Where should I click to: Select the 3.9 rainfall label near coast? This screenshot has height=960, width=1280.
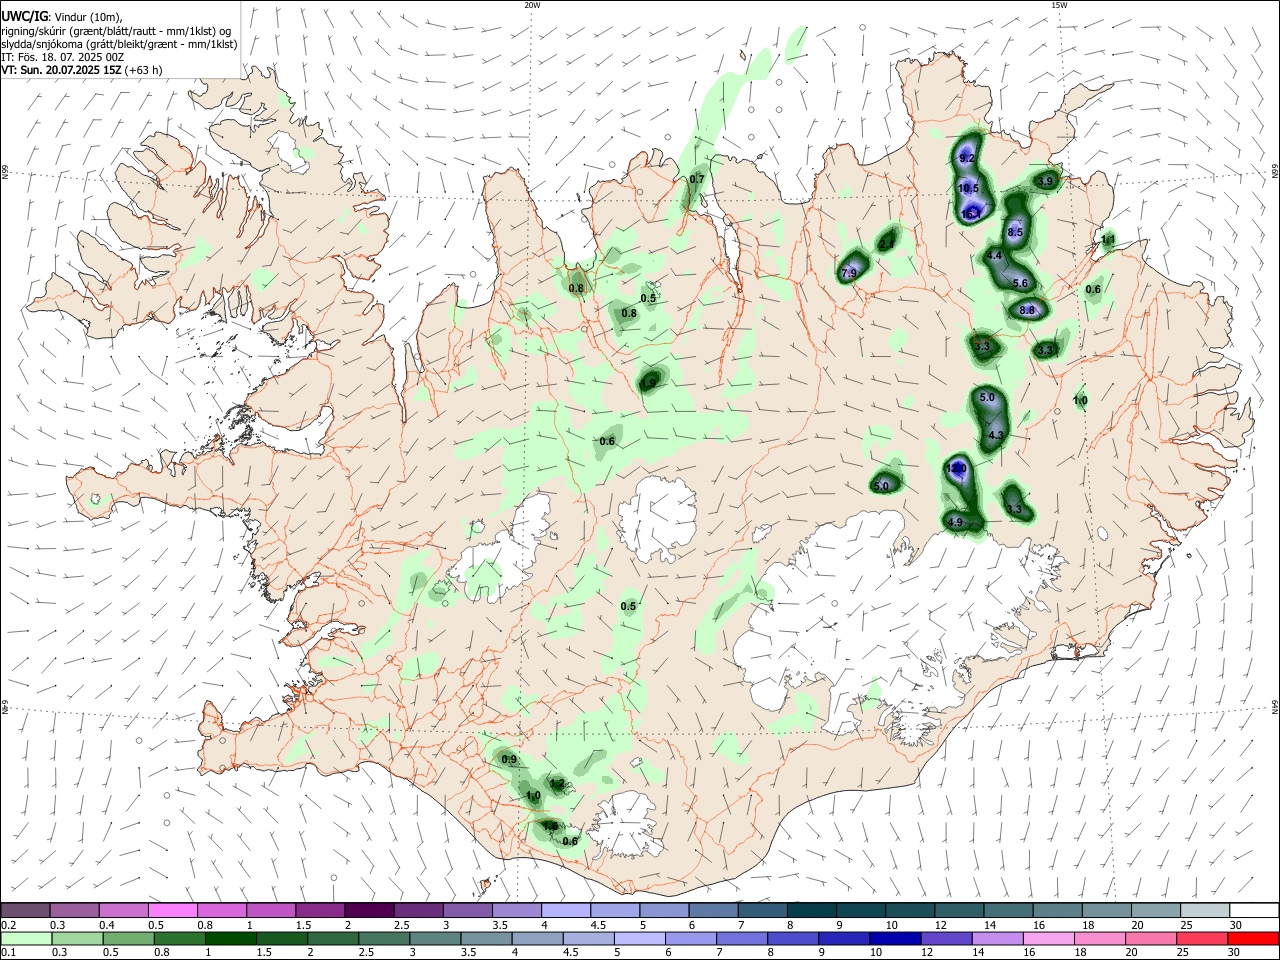(x=1046, y=181)
